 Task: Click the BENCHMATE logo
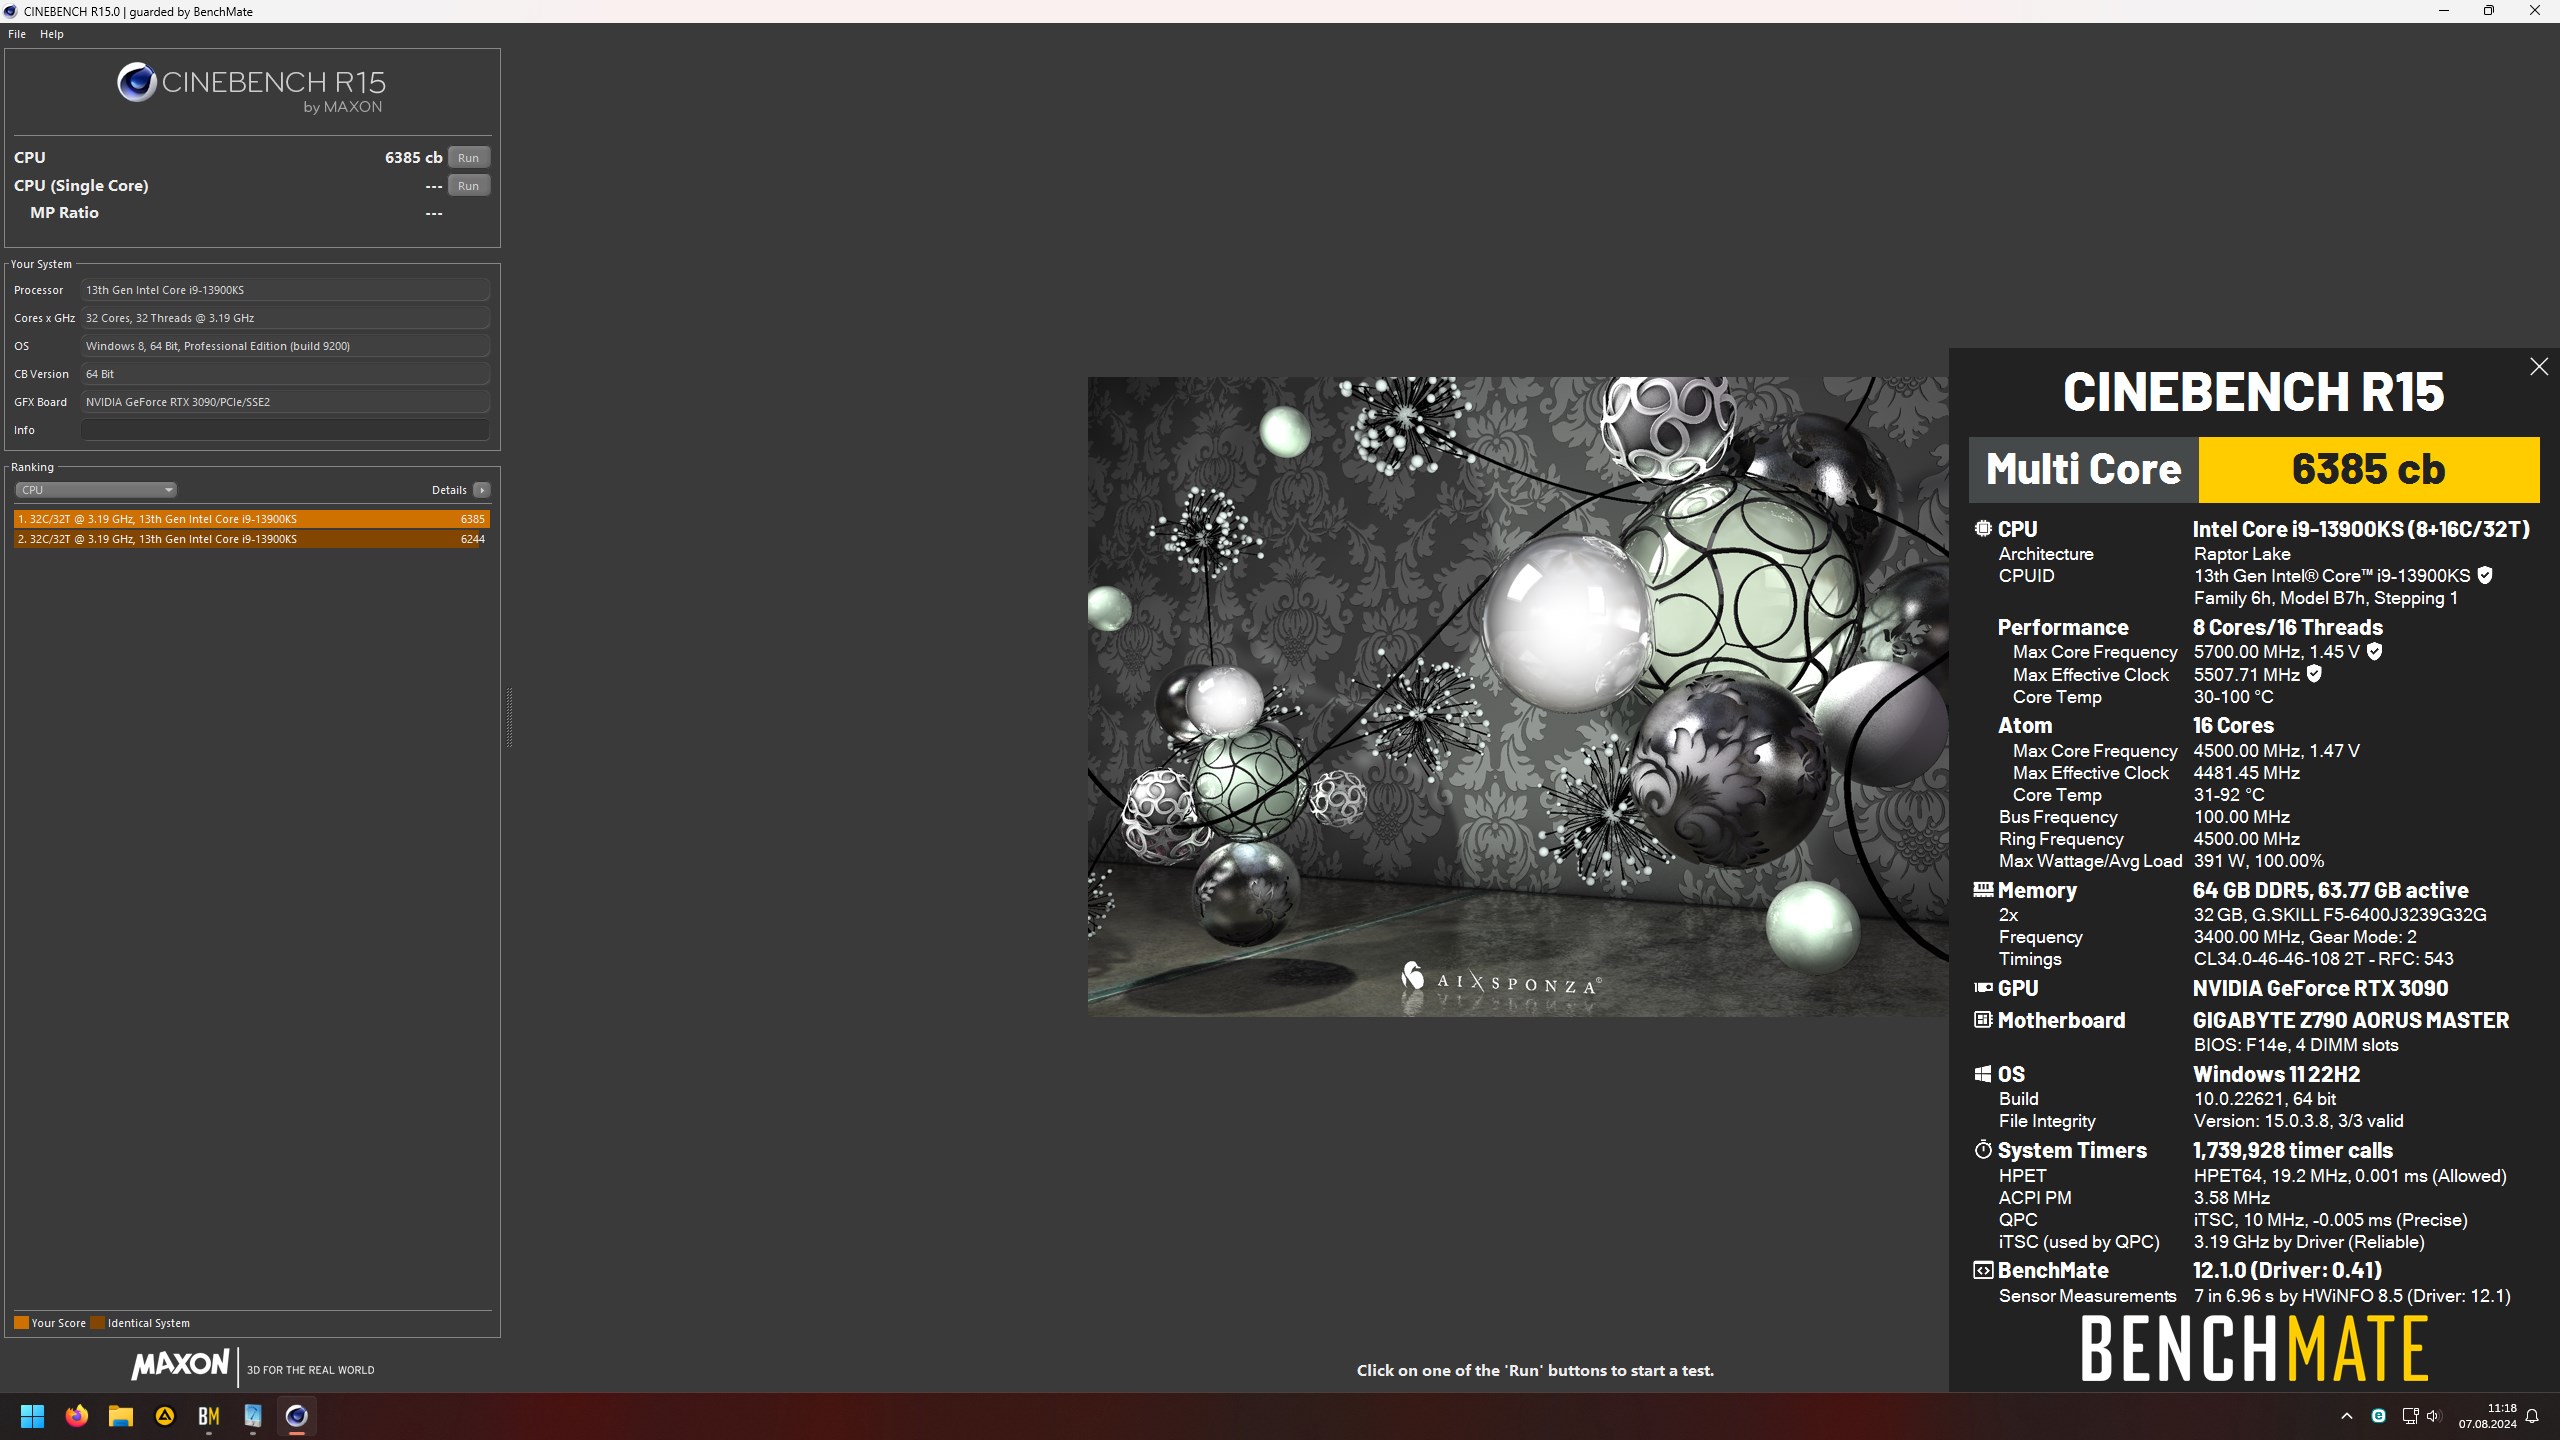pyautogui.click(x=2254, y=1348)
